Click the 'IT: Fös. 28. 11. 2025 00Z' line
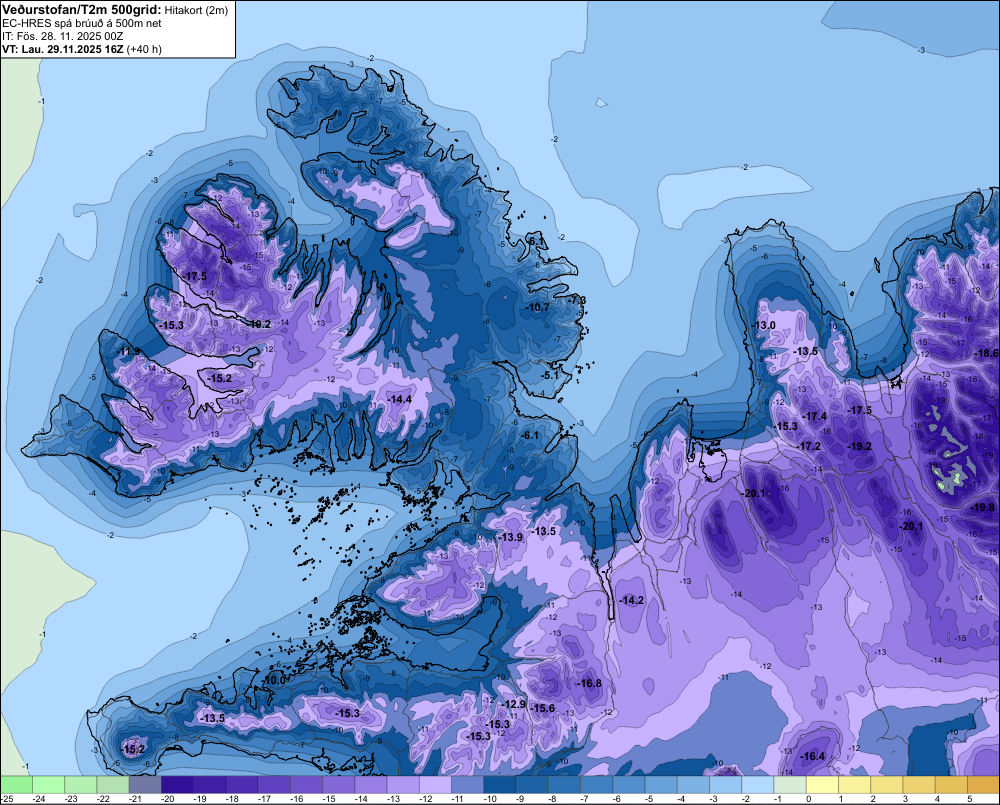Image resolution: width=1000 pixels, height=805 pixels. pos(62,36)
